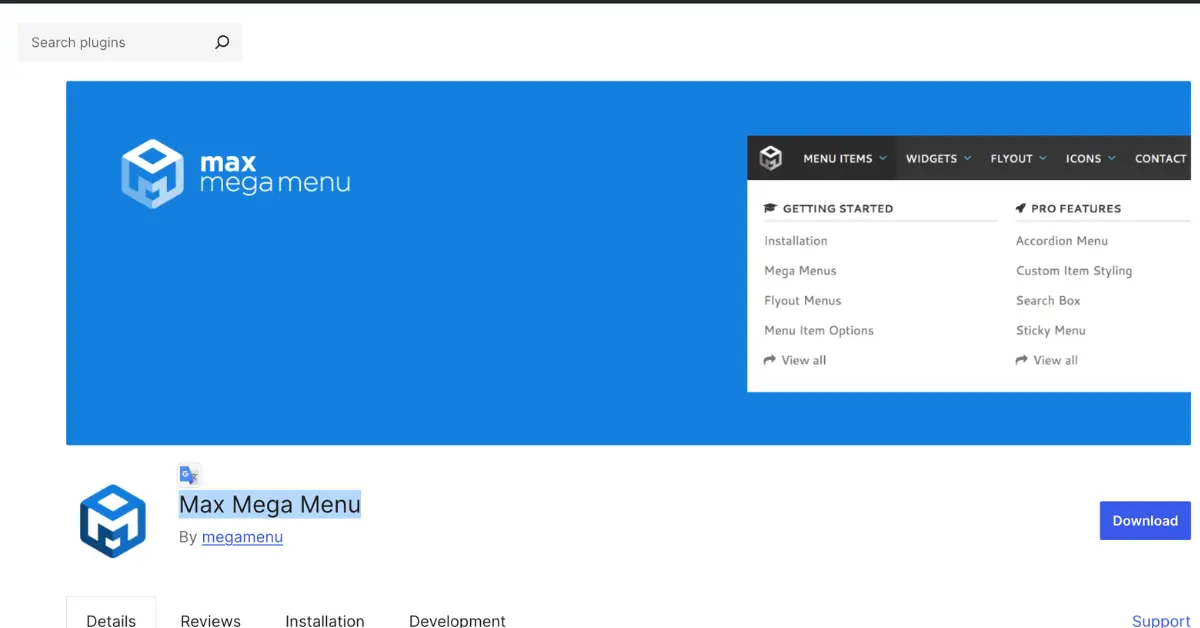
Task: Expand the Widgets dropdown chevron
Action: [967, 158]
